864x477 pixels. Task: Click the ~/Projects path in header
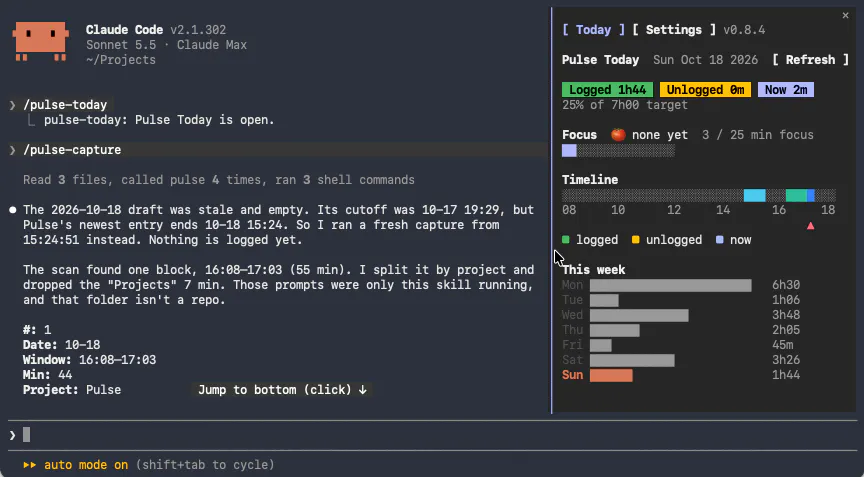(121, 59)
